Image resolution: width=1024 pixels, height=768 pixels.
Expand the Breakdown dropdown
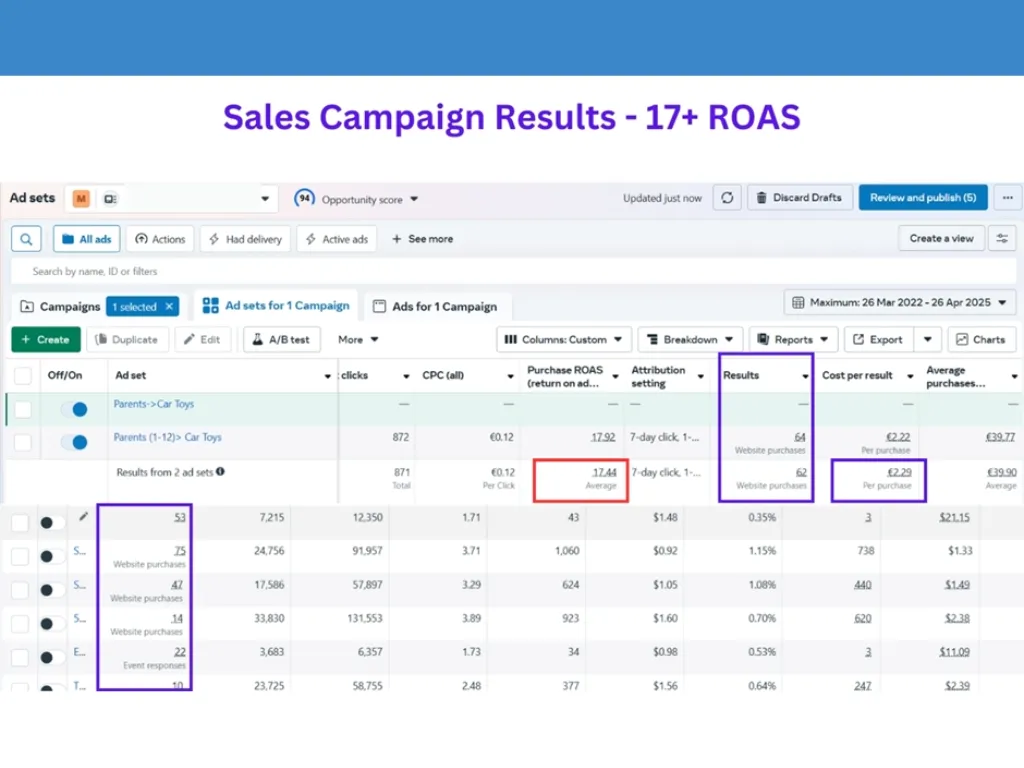coord(690,339)
